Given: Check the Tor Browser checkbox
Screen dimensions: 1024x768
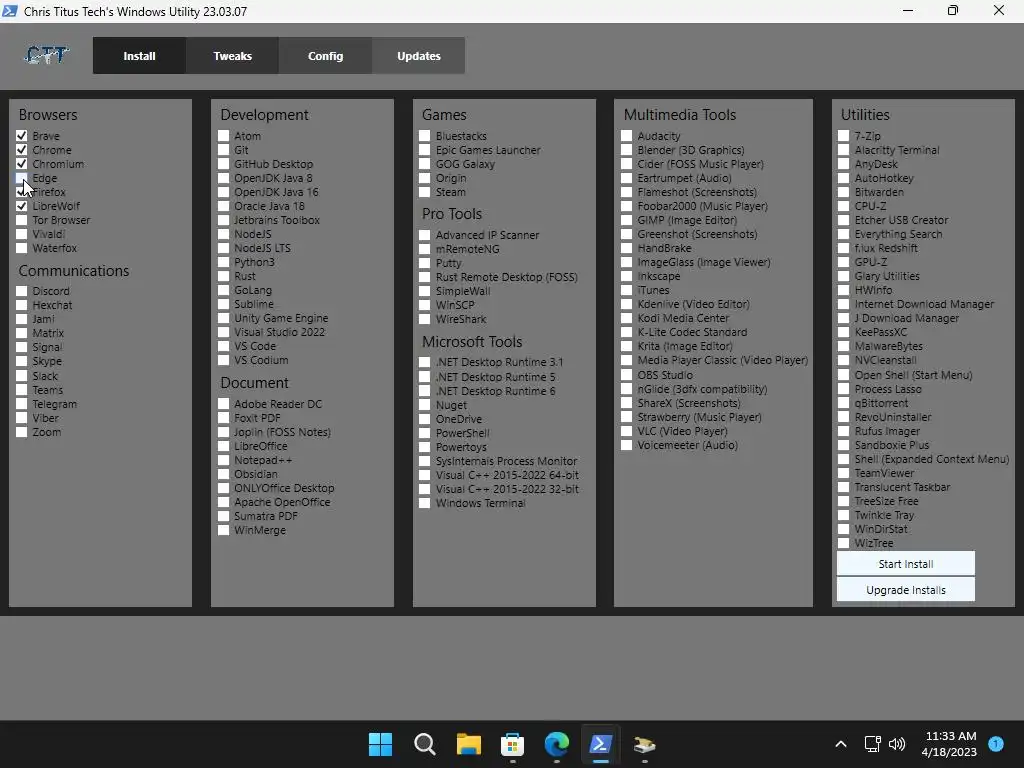Looking at the screenshot, I should coord(22,220).
